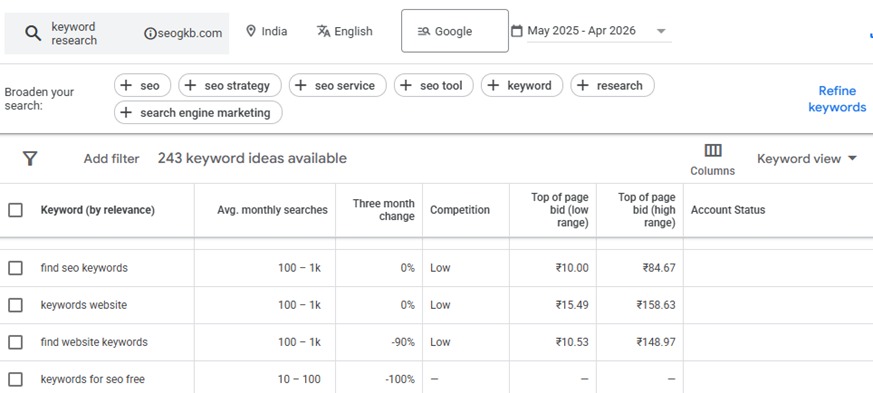This screenshot has width=873, height=393.
Task: Click the plus icon on seo strategy chip
Action: pyautogui.click(x=190, y=86)
